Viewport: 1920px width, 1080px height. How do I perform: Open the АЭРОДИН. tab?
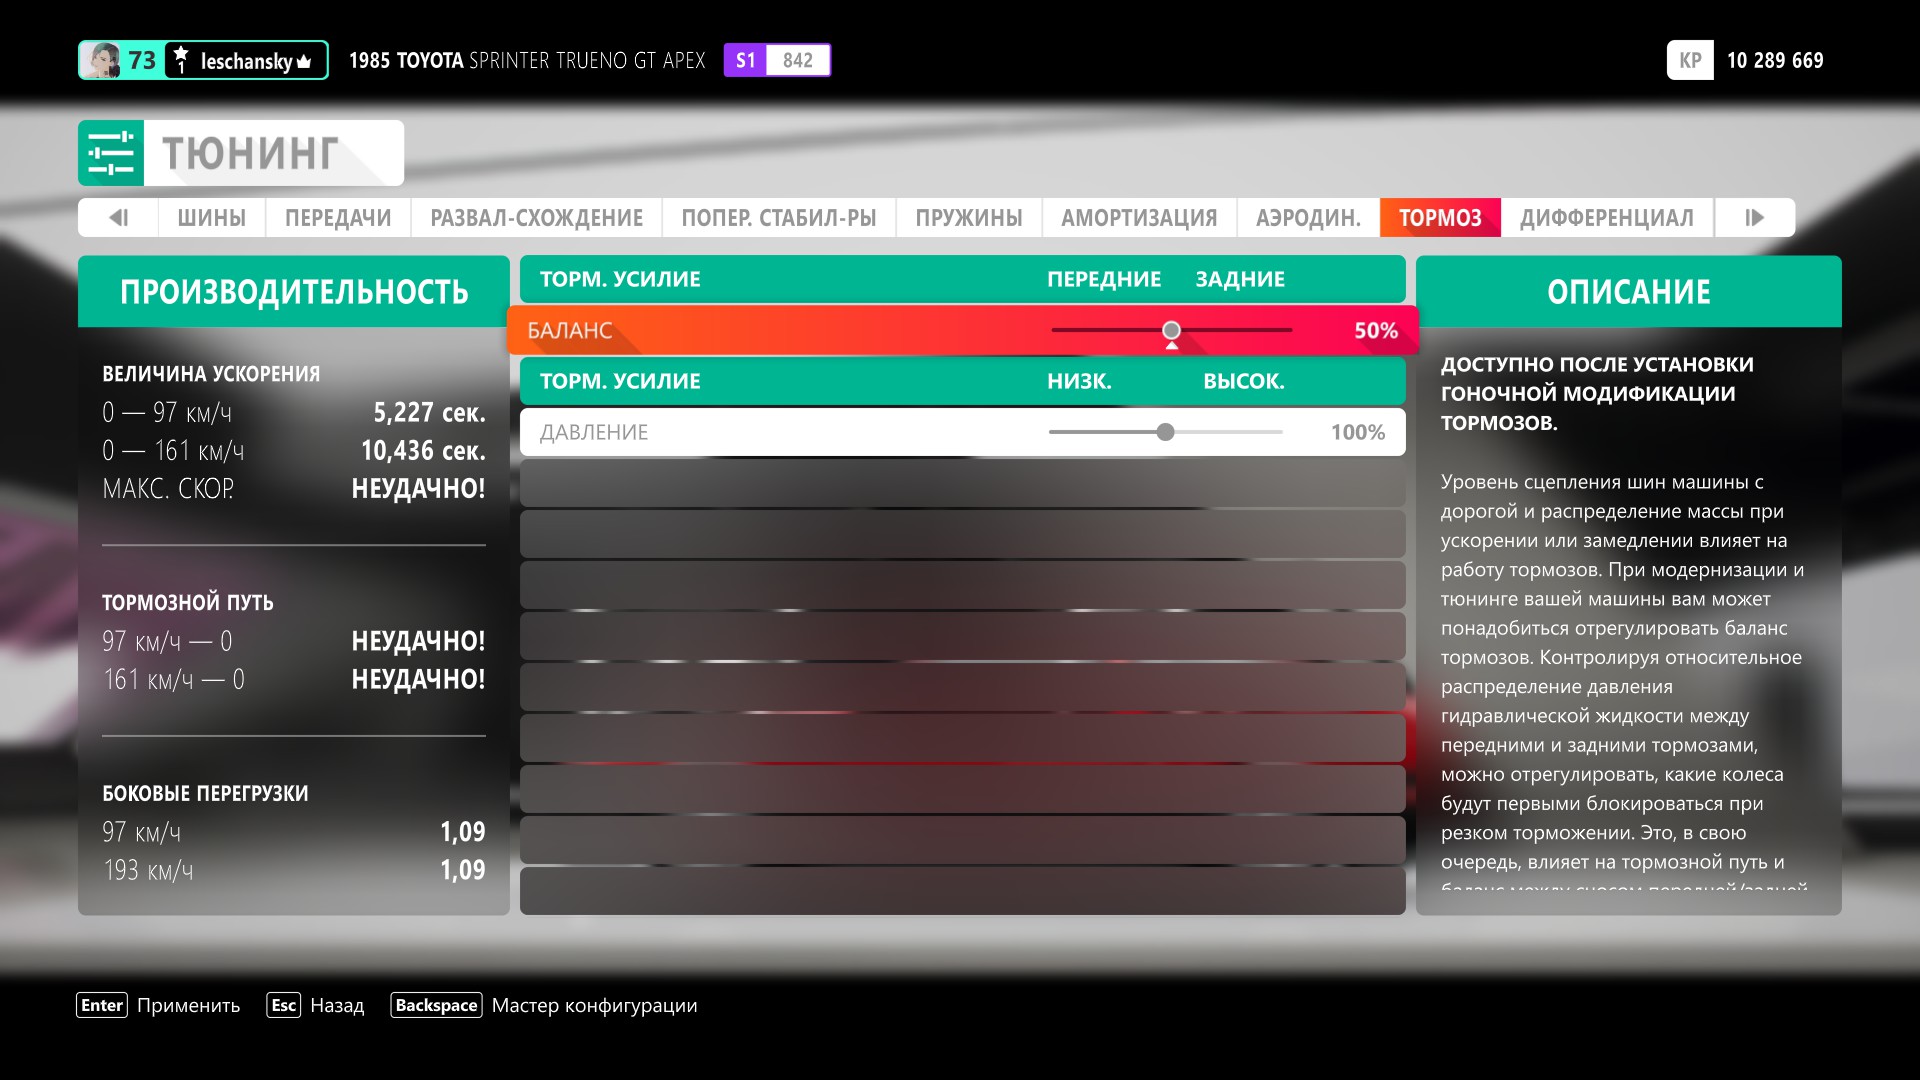(1308, 218)
